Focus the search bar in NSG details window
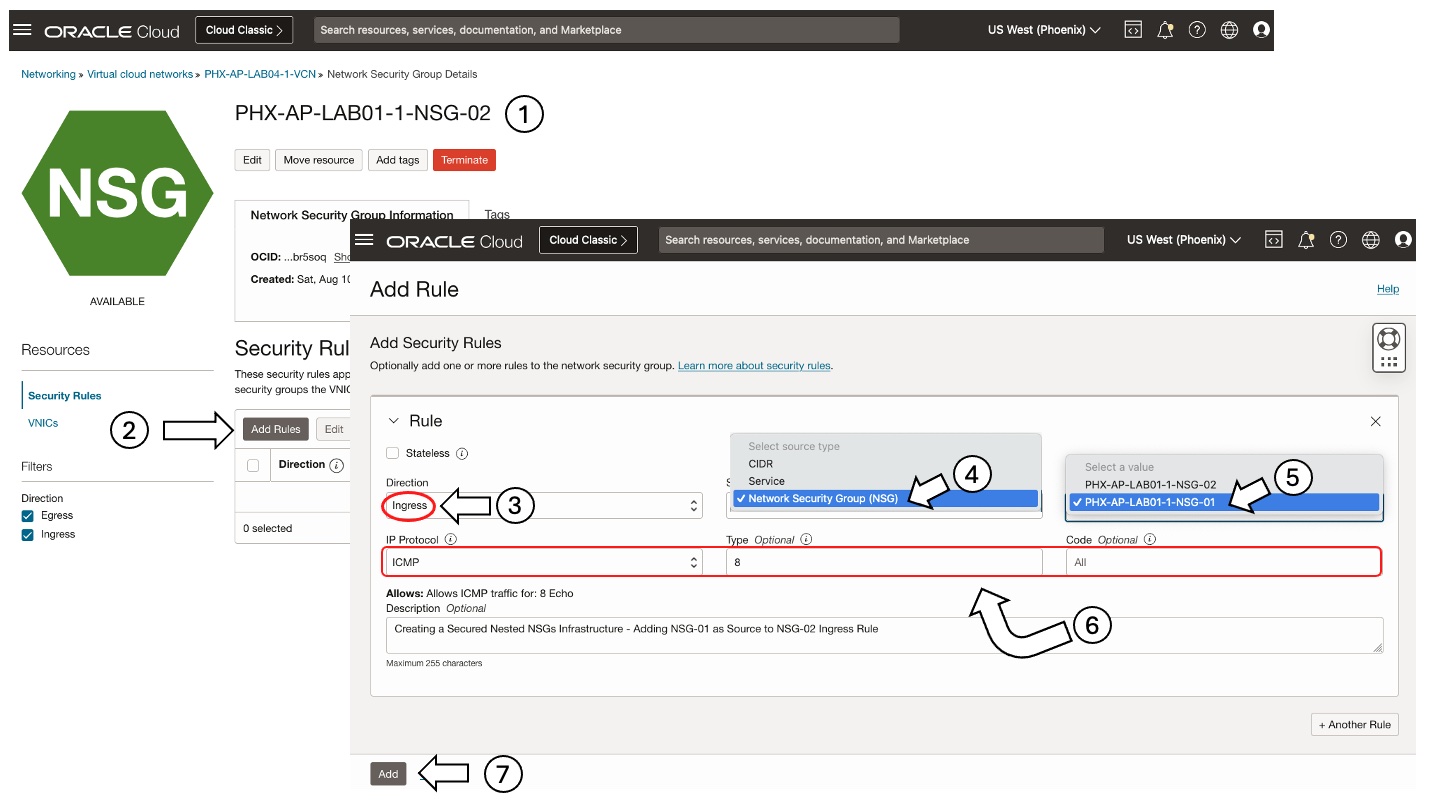Screen dimensions: 1430x801 [x=606, y=30]
